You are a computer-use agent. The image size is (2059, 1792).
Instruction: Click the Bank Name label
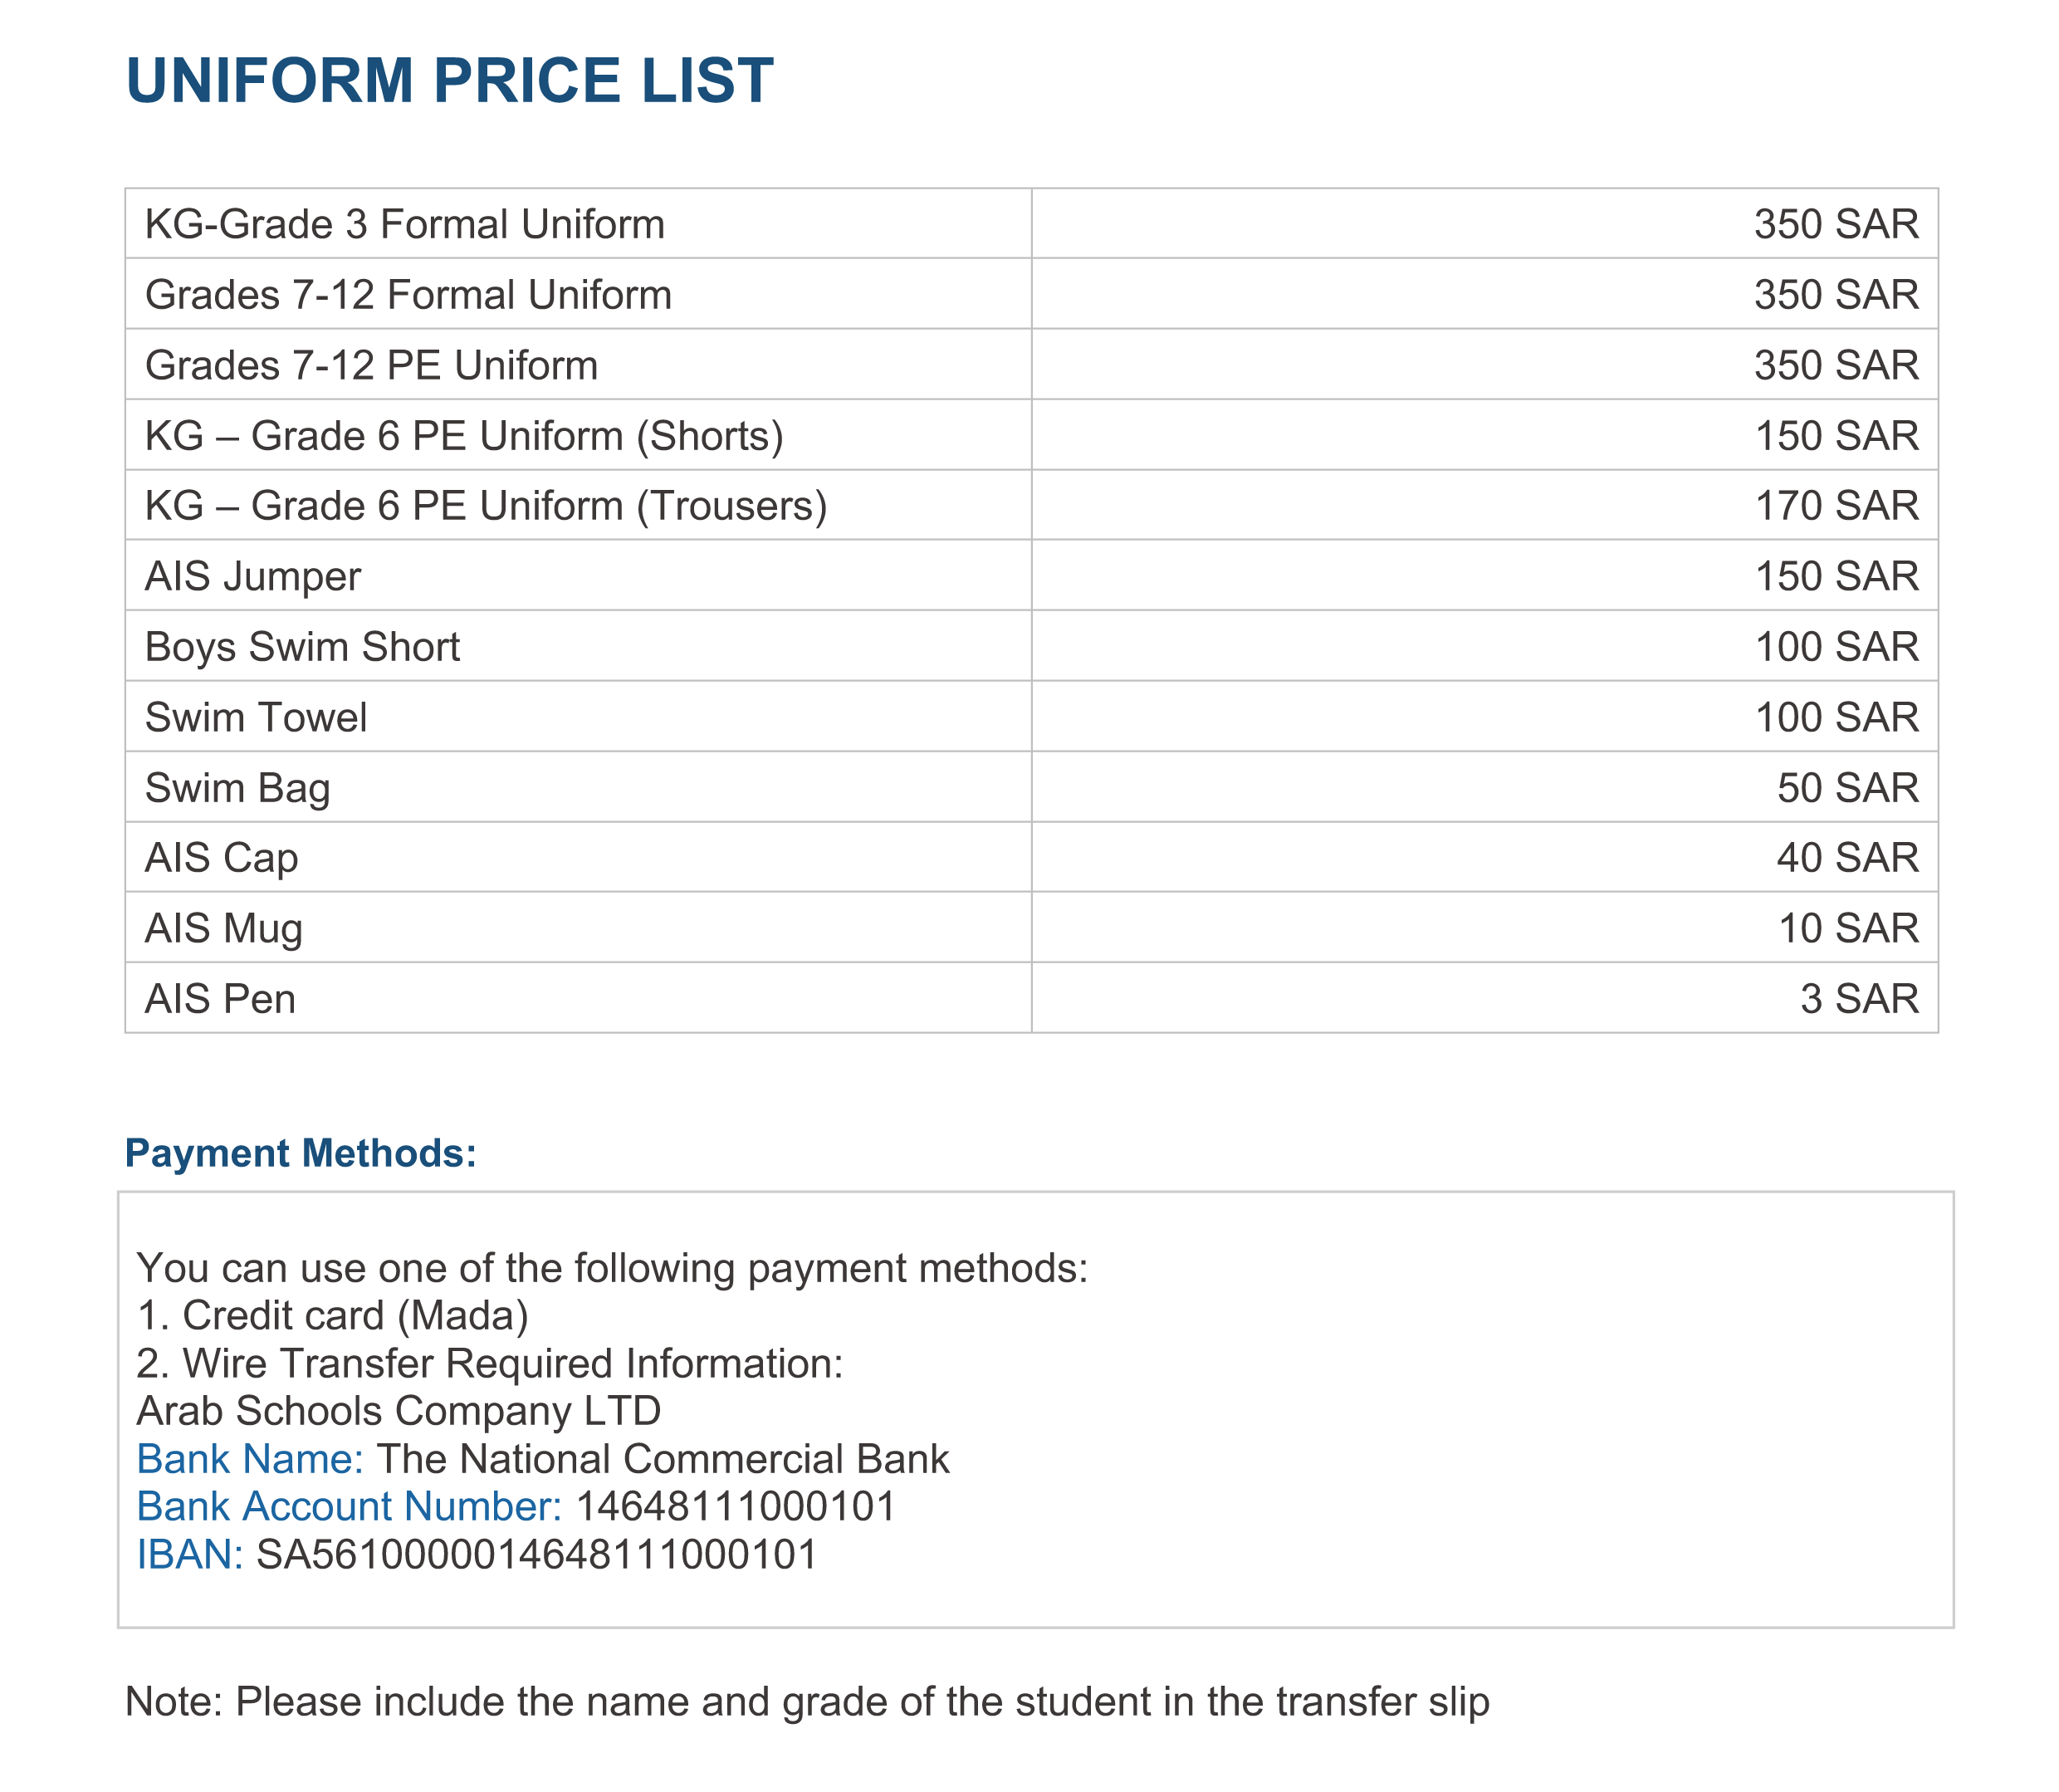click(x=250, y=1459)
